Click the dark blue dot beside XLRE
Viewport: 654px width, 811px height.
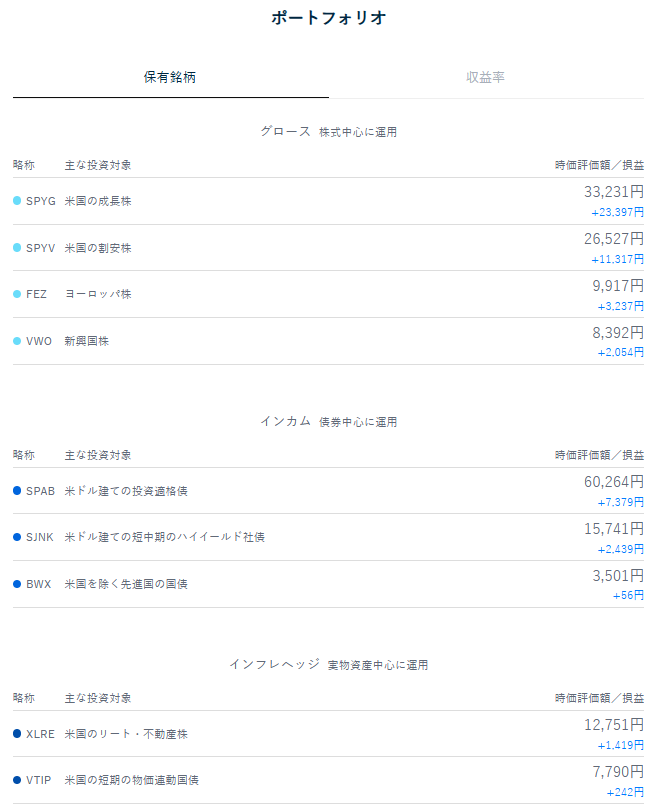(17, 733)
